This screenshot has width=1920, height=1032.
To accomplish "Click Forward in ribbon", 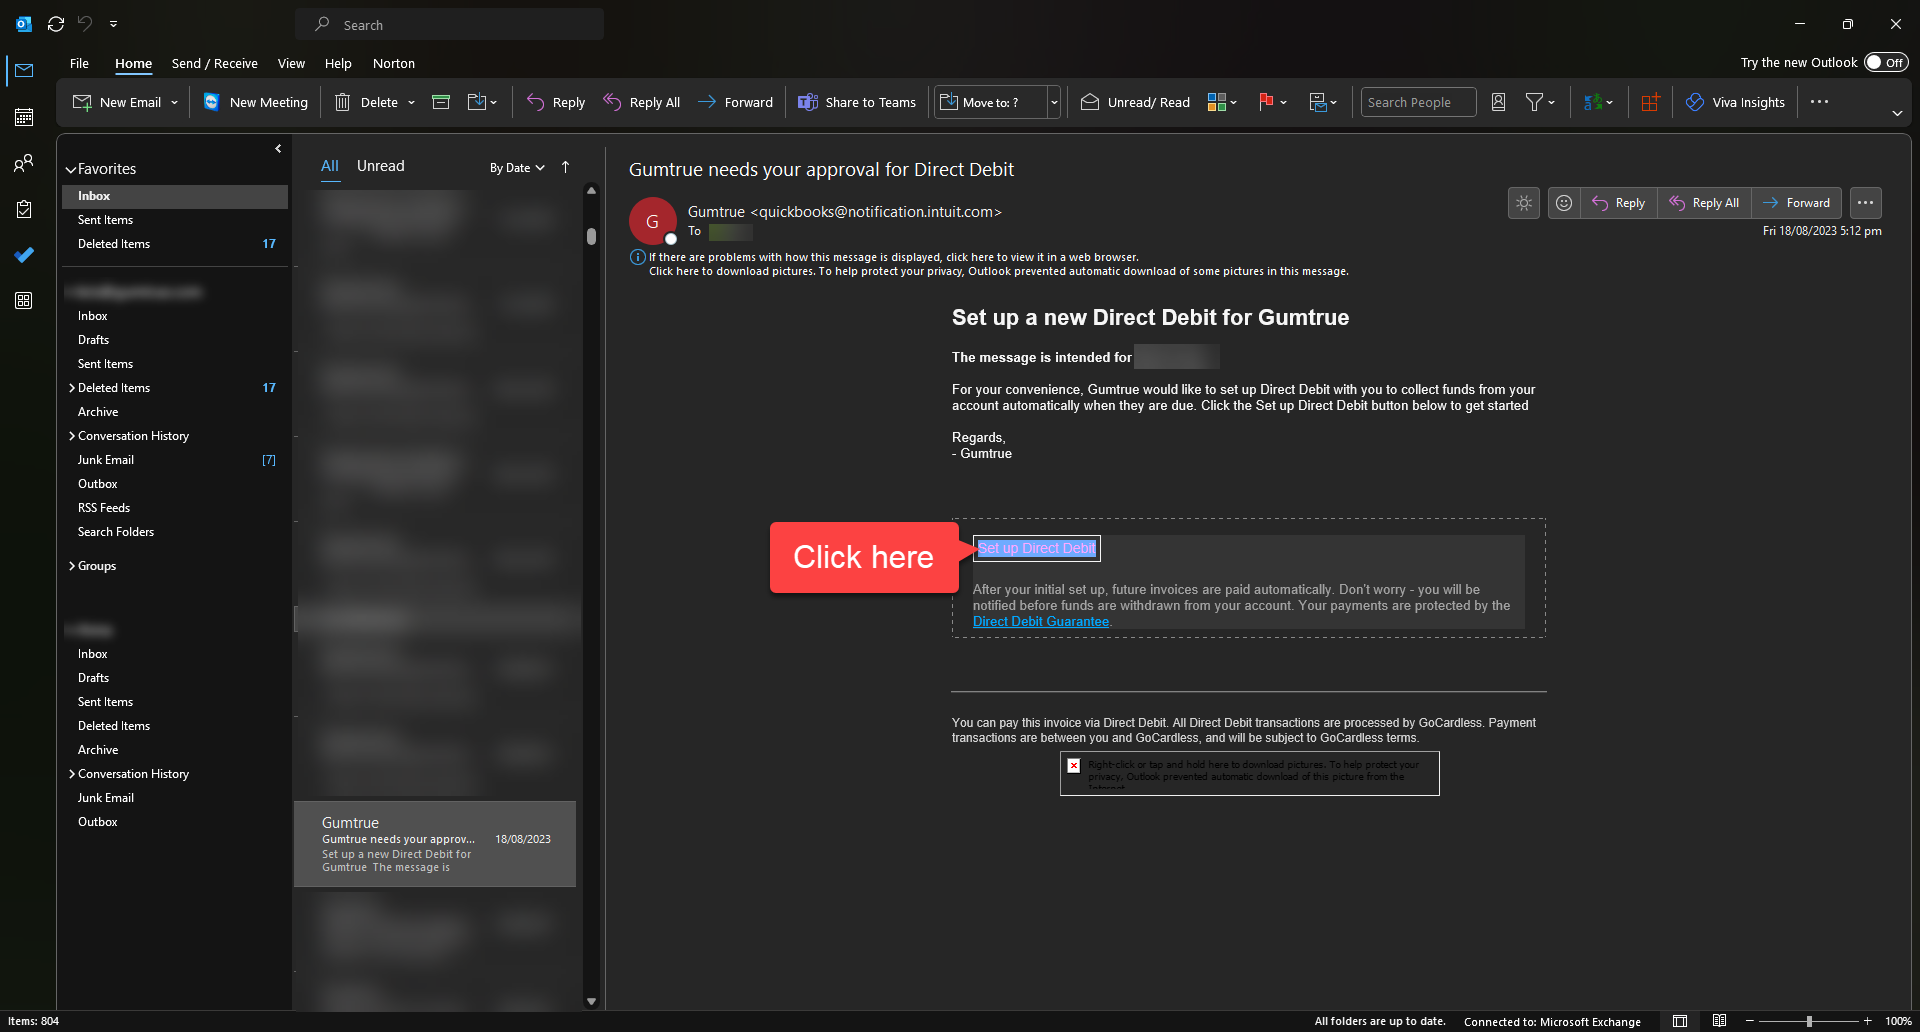I will (x=736, y=102).
